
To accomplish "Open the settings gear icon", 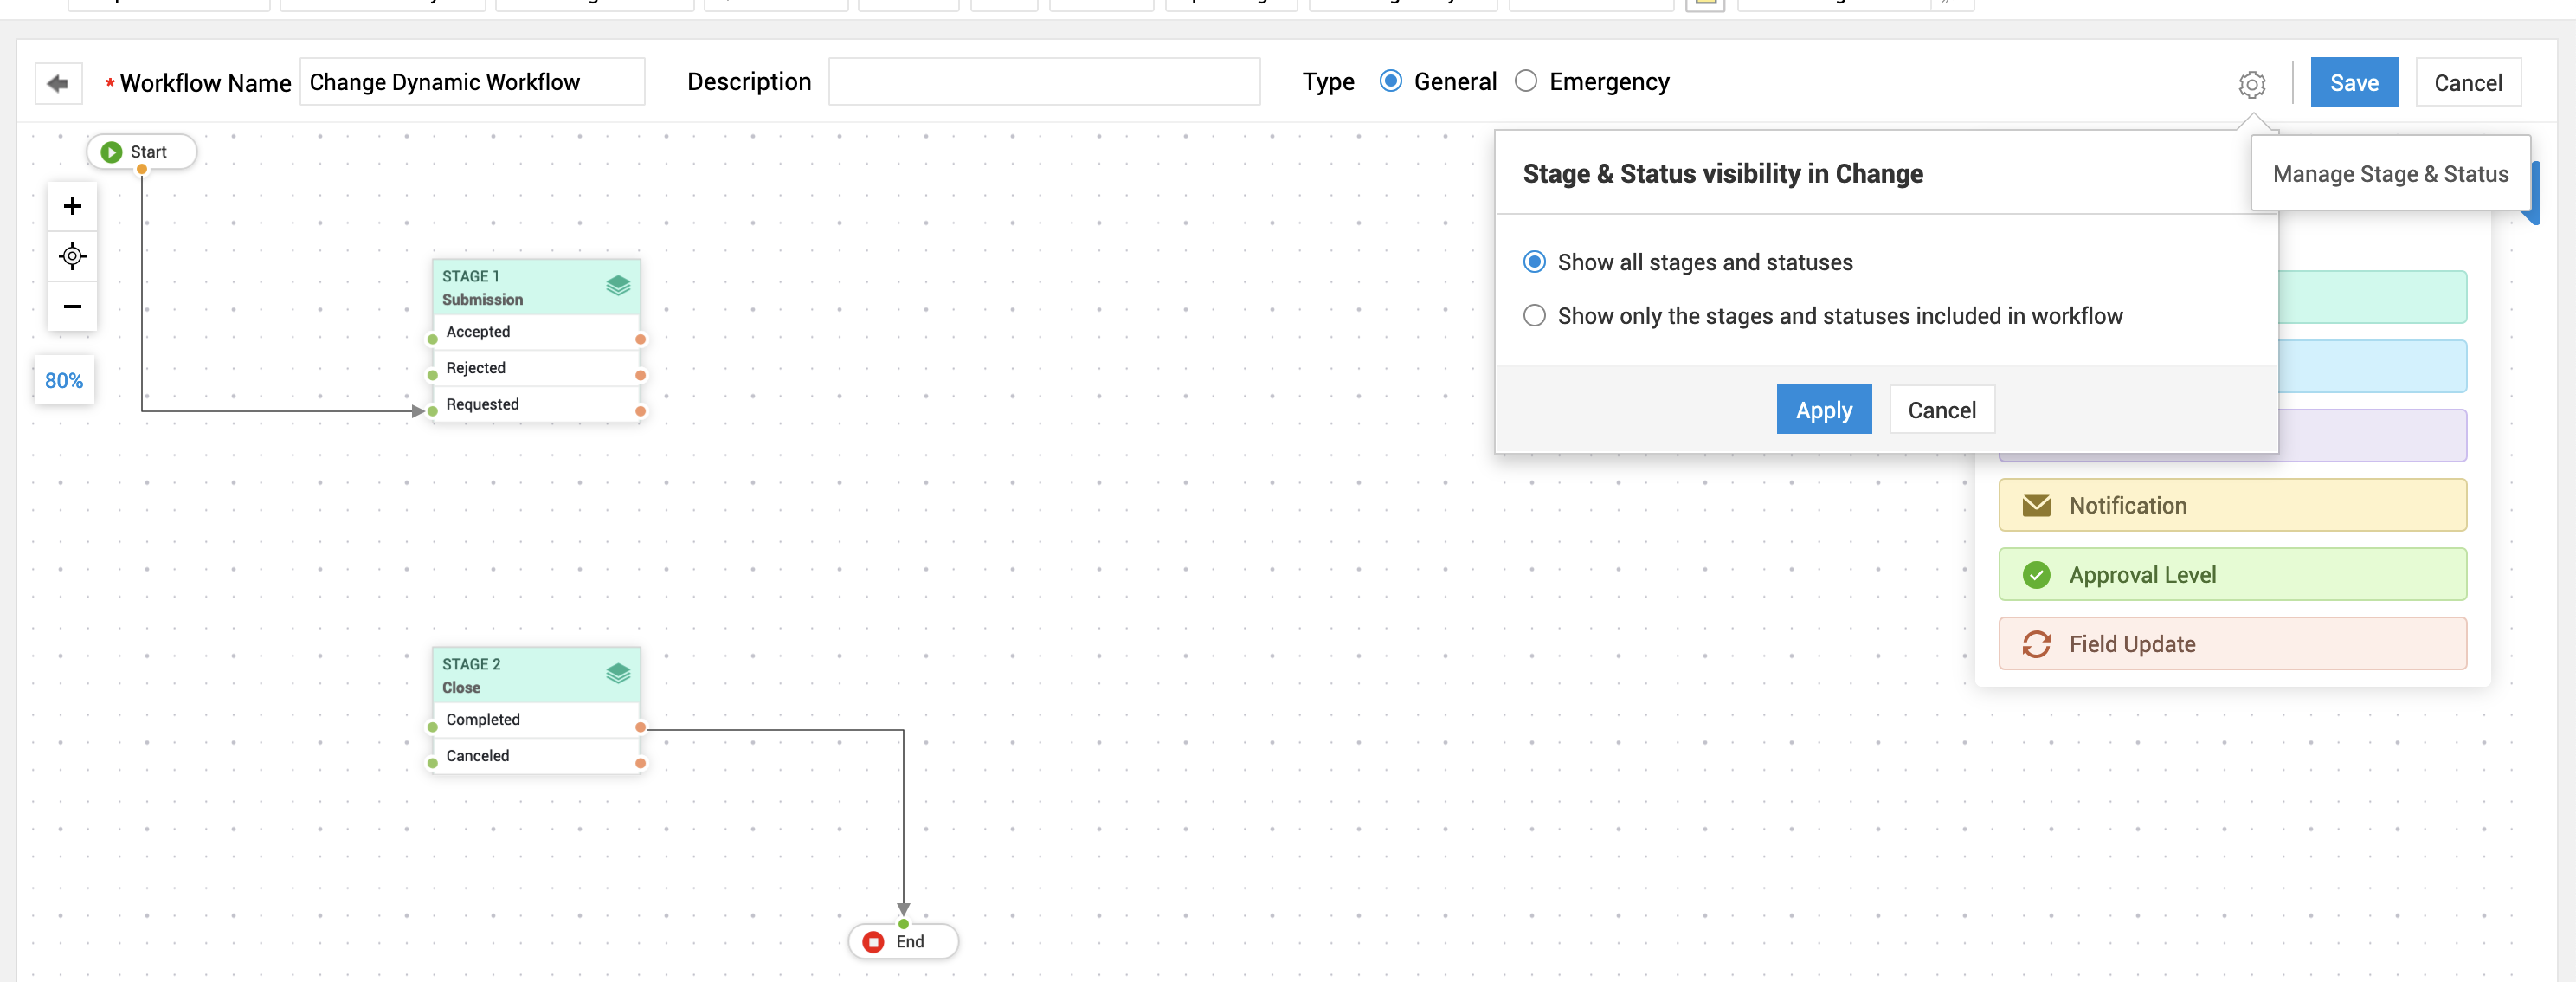I will (2251, 84).
